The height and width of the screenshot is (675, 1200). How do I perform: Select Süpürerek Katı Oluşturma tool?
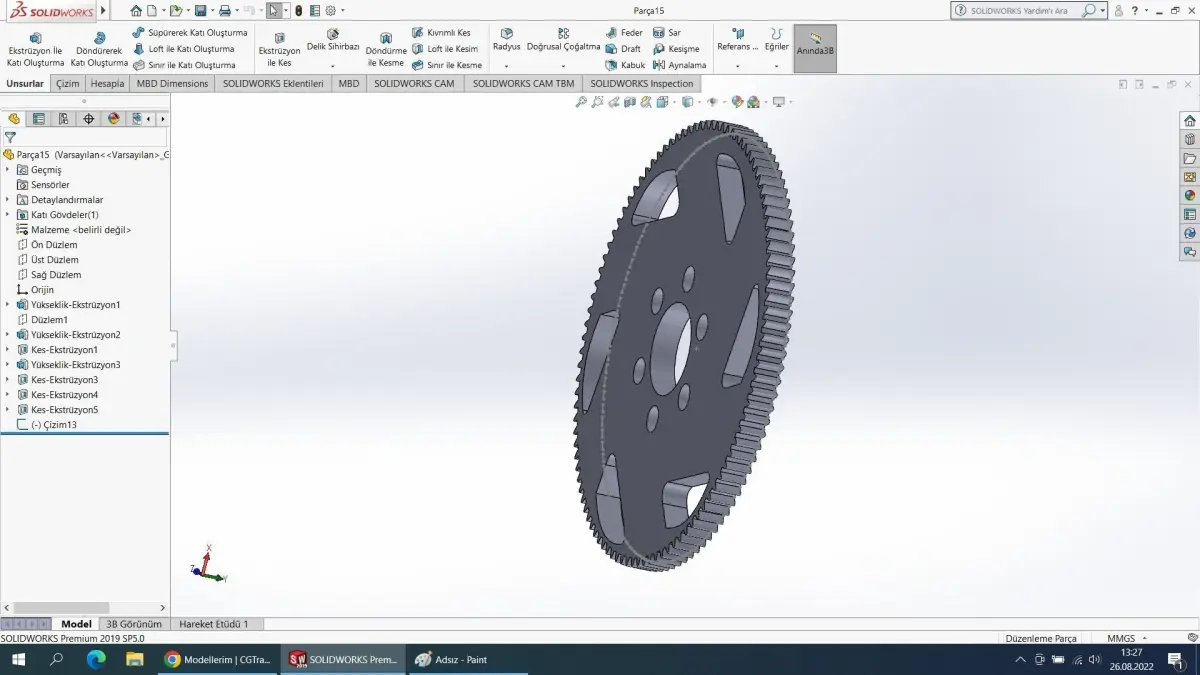190,33
